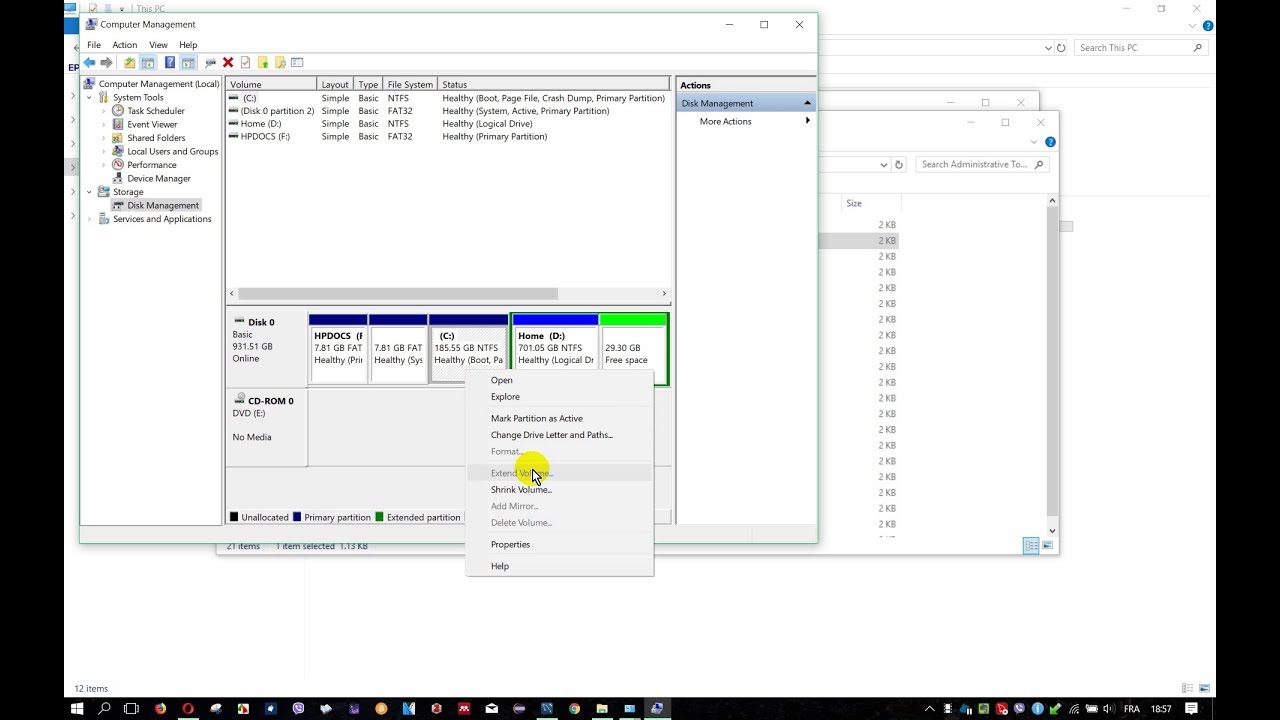Select the HPDOCS partition block on Disk 0
This screenshot has height=720, width=1280.
[338, 349]
